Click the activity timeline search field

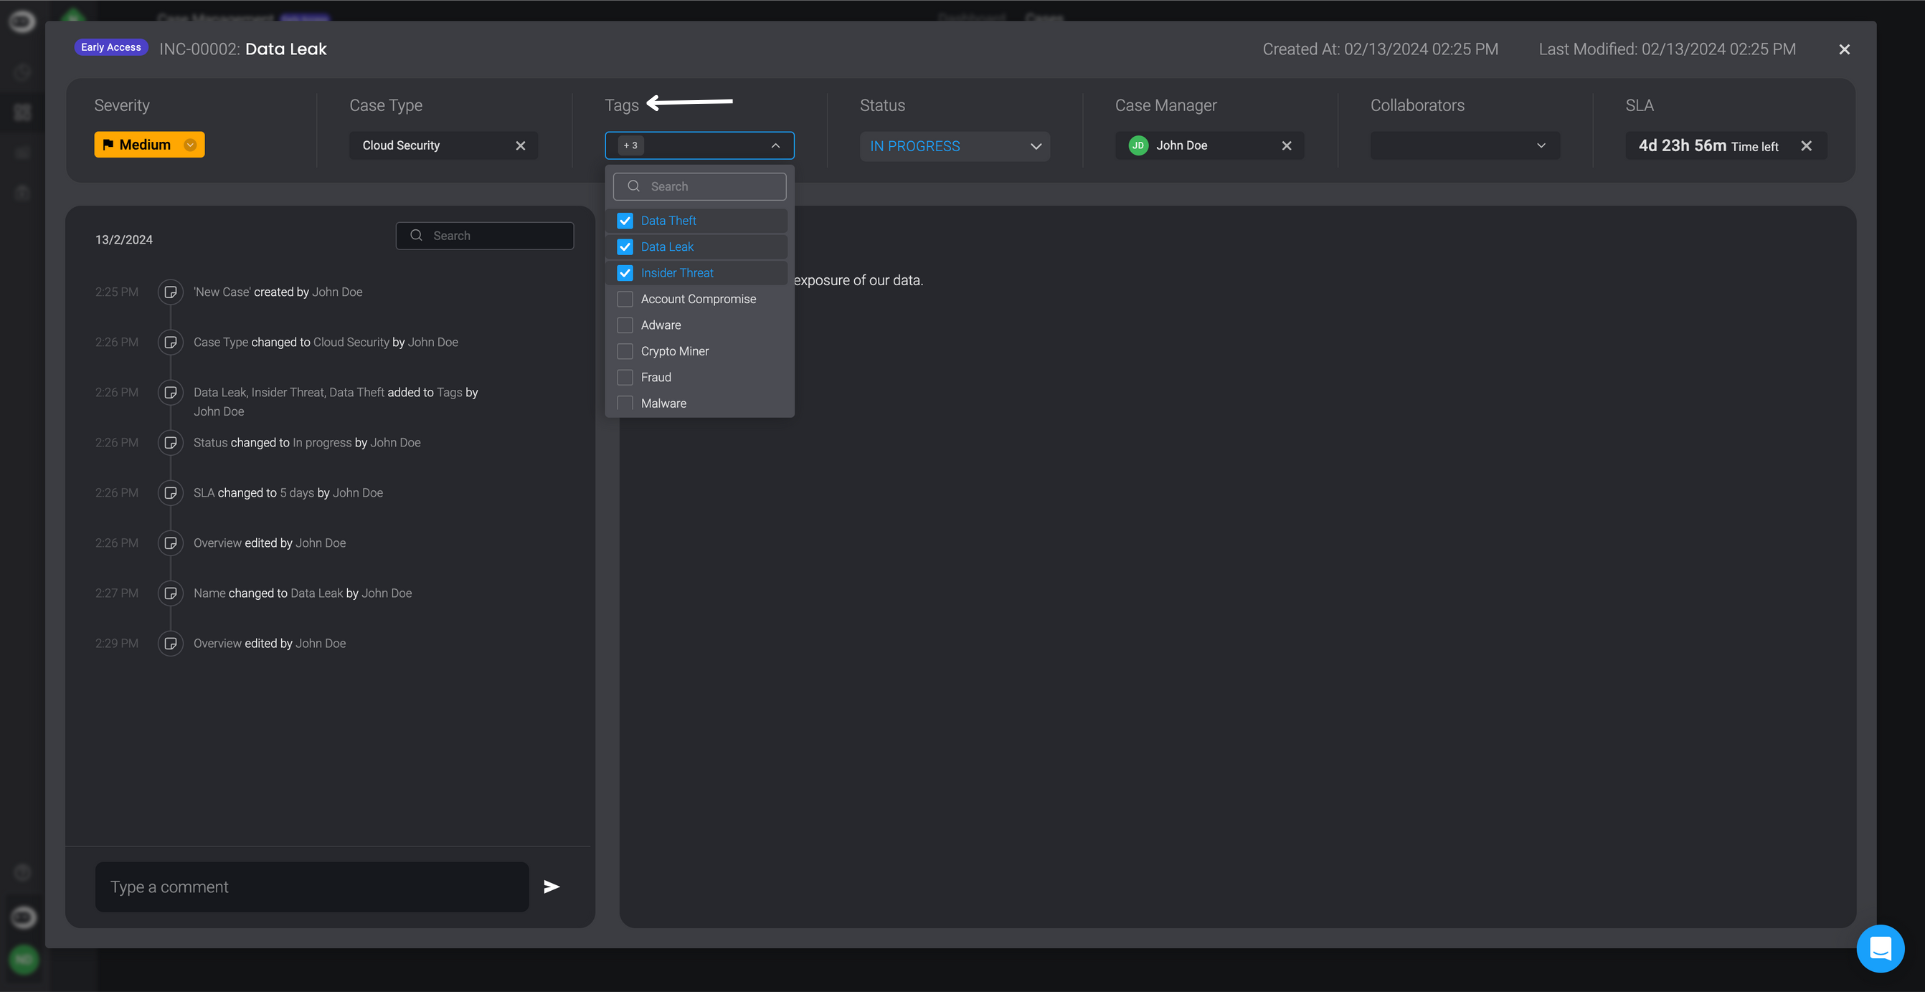point(485,236)
